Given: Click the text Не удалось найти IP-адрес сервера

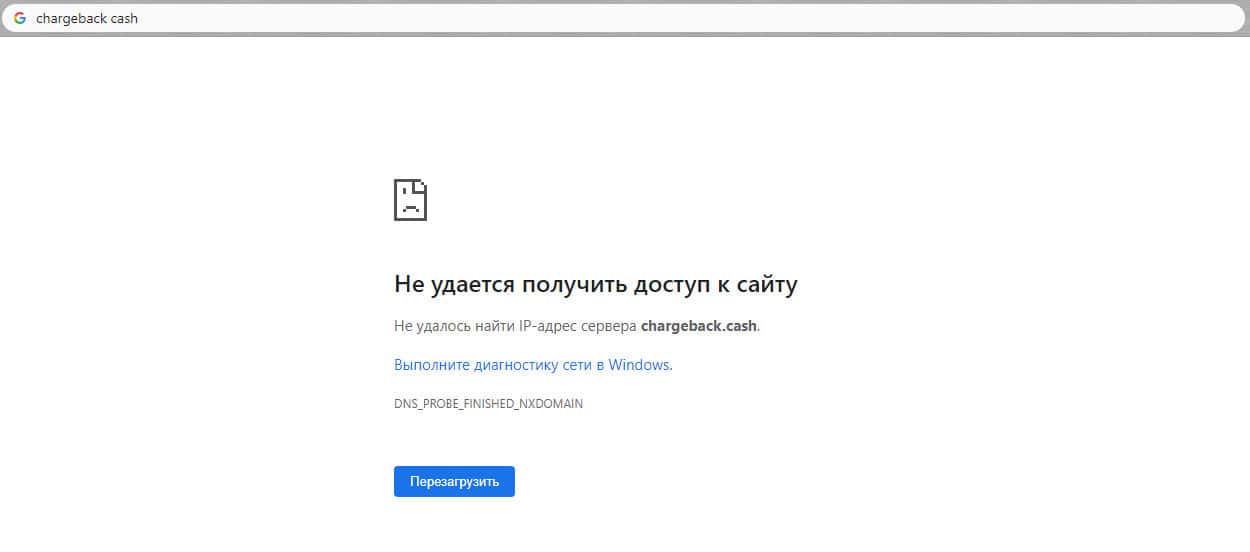Looking at the screenshot, I should (x=515, y=326).
